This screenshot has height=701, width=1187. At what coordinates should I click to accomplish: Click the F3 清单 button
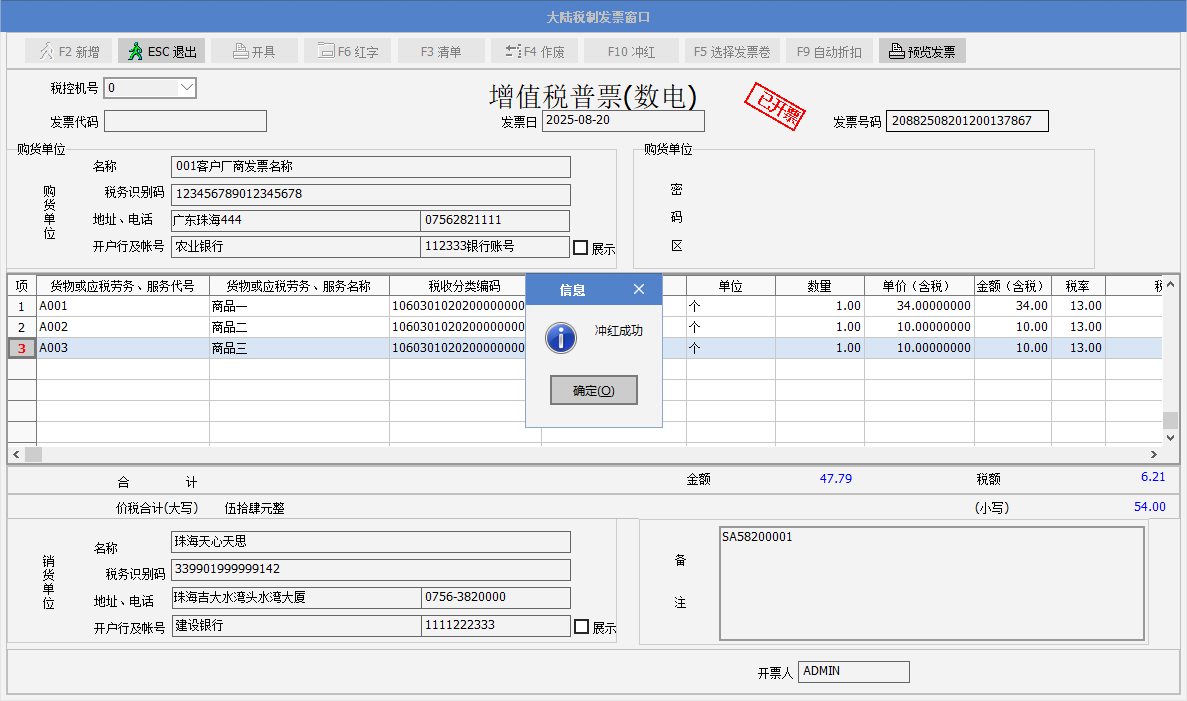click(441, 51)
